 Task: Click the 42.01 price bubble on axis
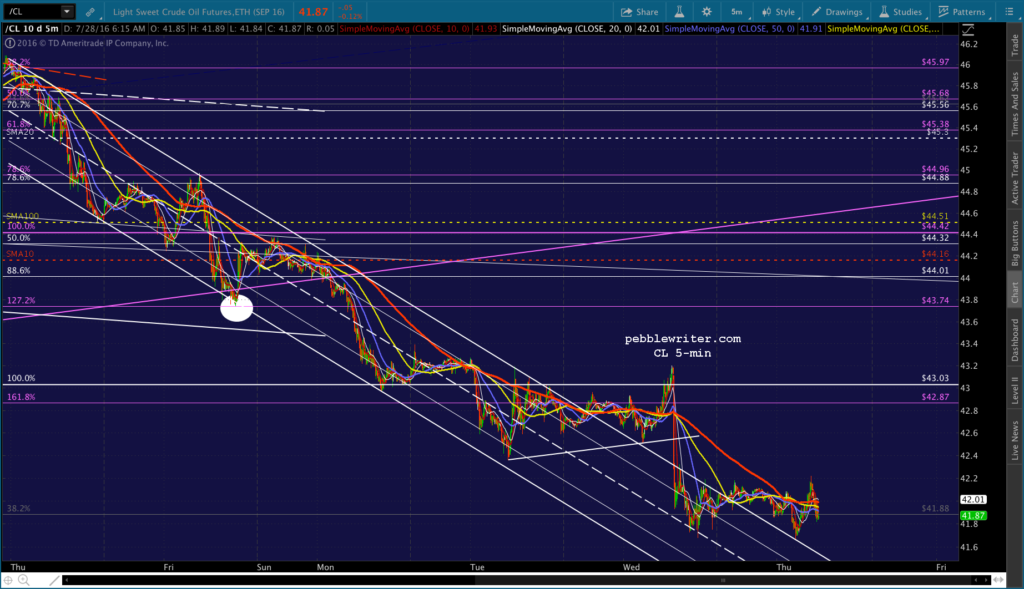coord(973,500)
